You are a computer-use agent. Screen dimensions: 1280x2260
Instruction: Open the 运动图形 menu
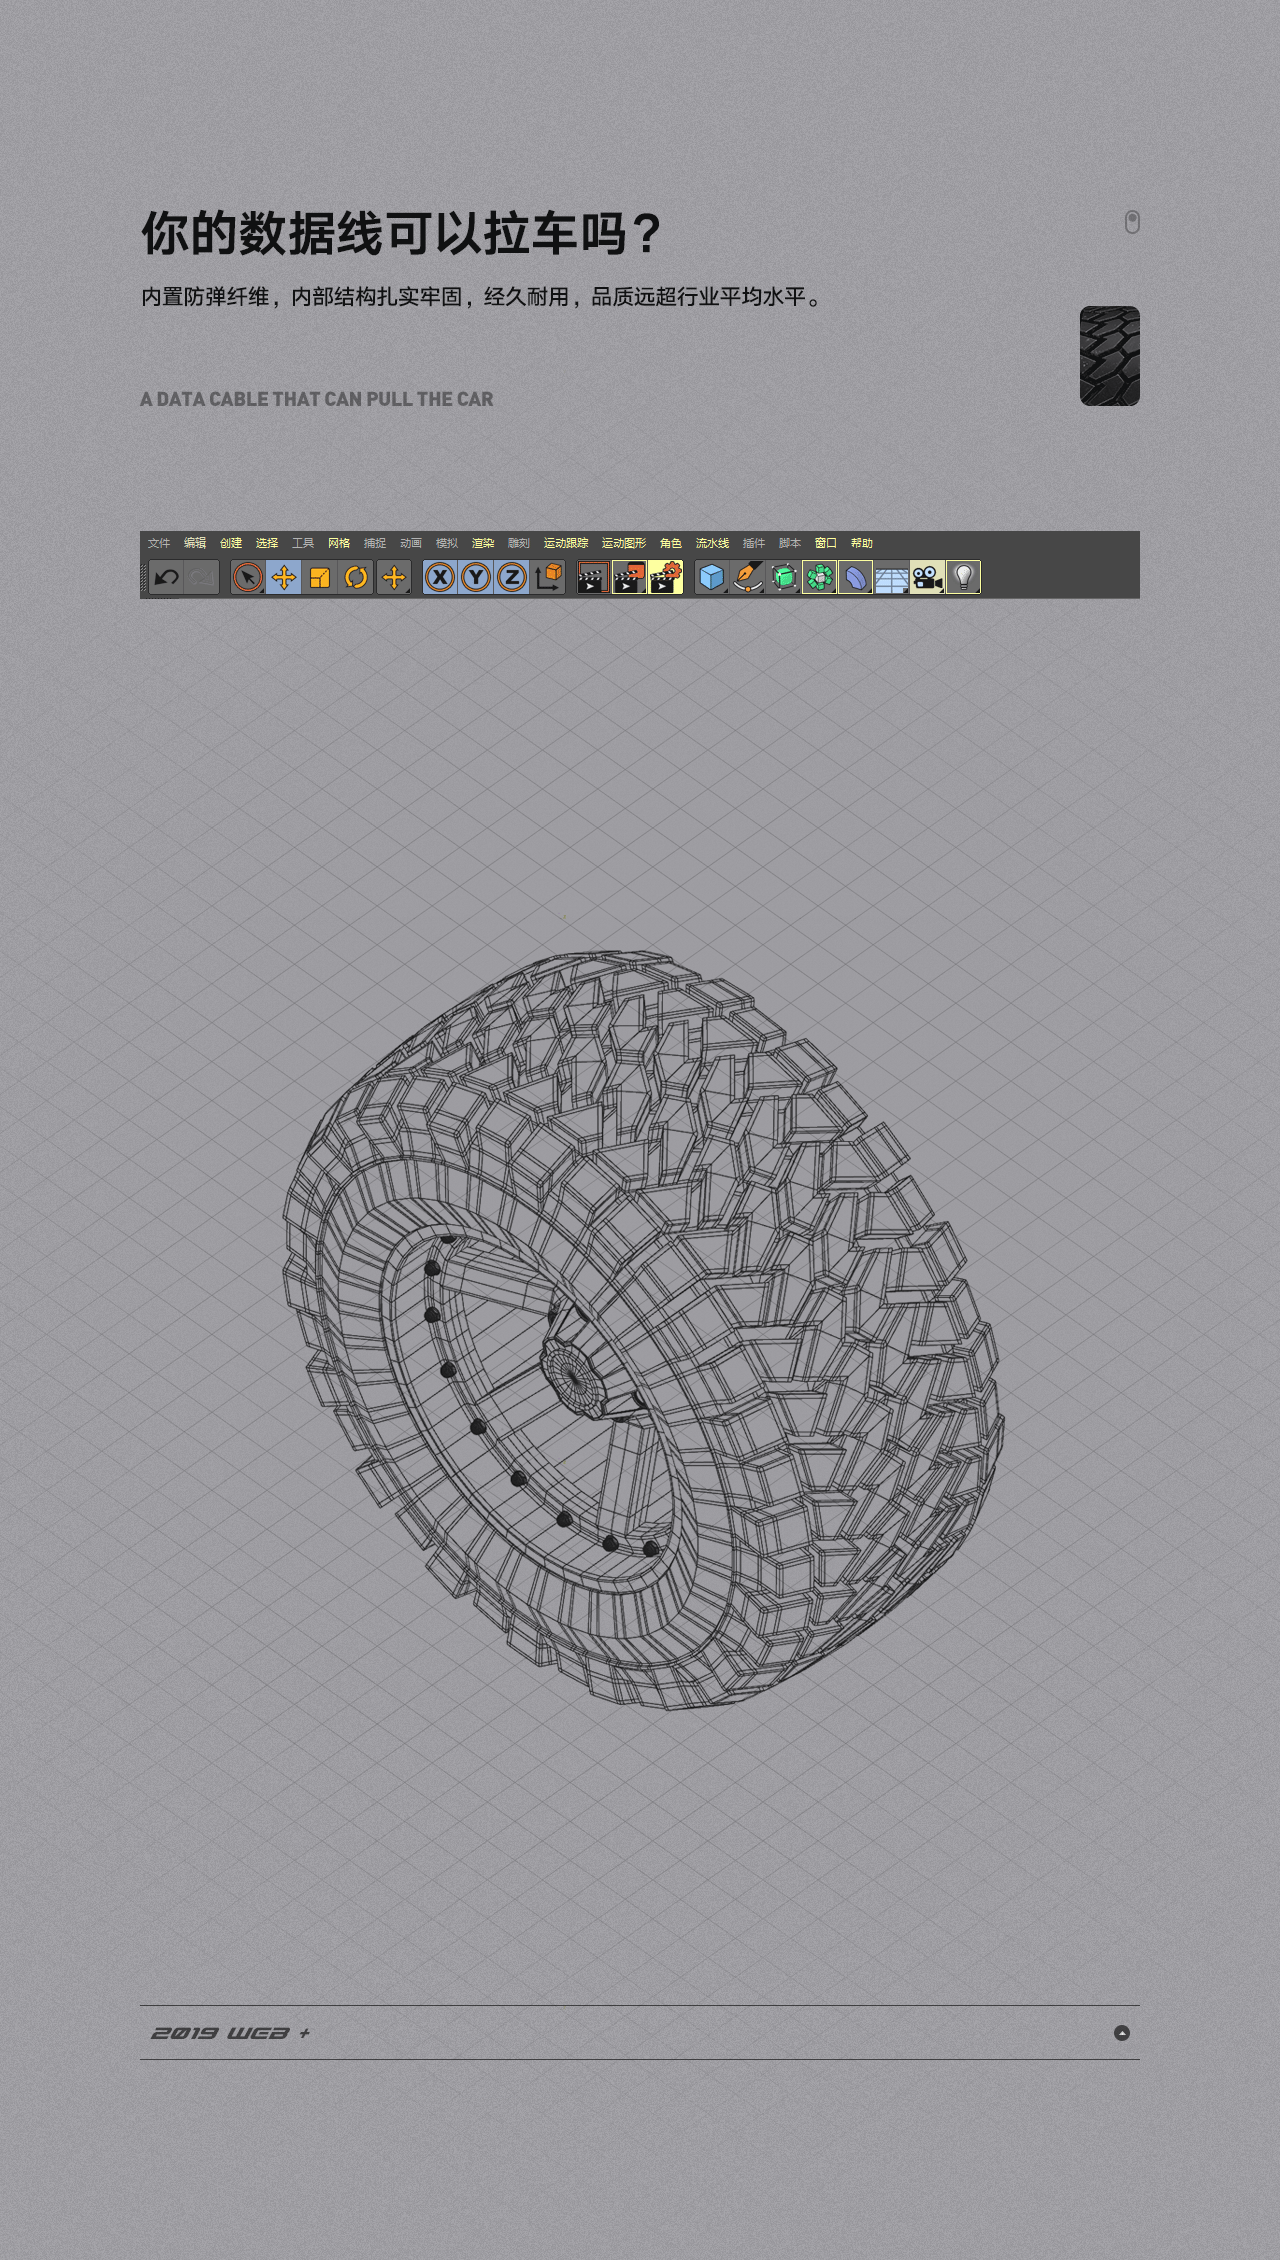click(624, 543)
